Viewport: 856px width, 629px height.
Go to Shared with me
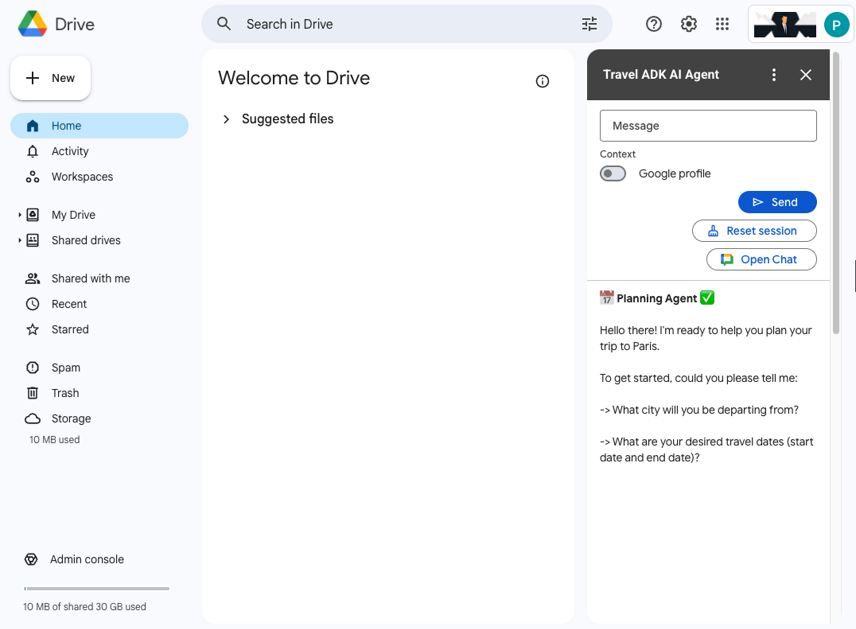pyautogui.click(x=90, y=279)
